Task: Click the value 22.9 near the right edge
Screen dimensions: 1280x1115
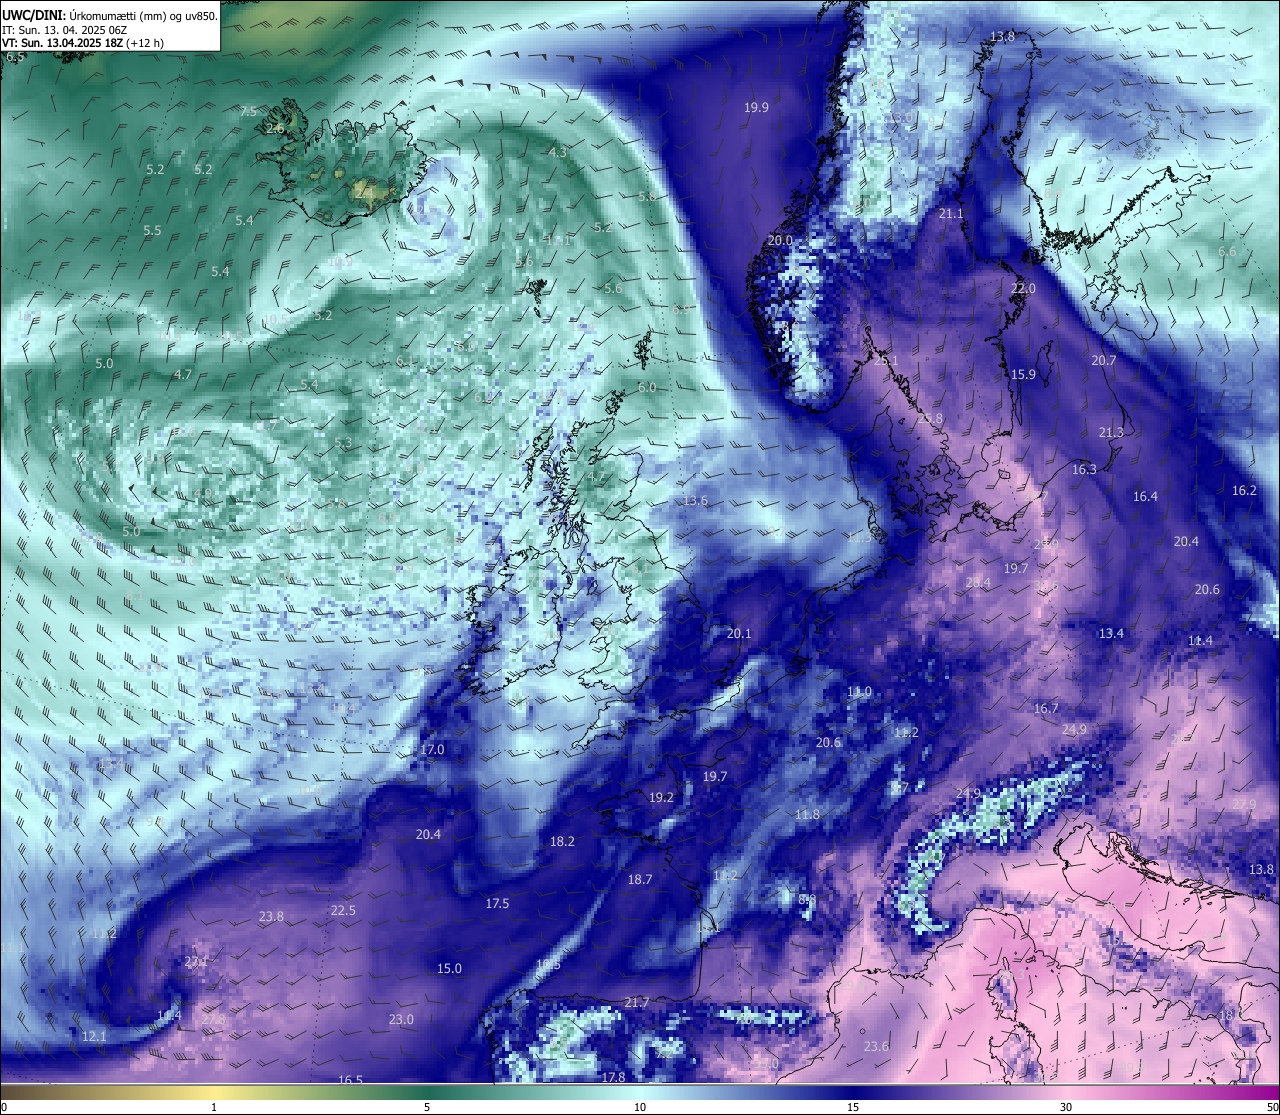Action: click(x=1243, y=805)
